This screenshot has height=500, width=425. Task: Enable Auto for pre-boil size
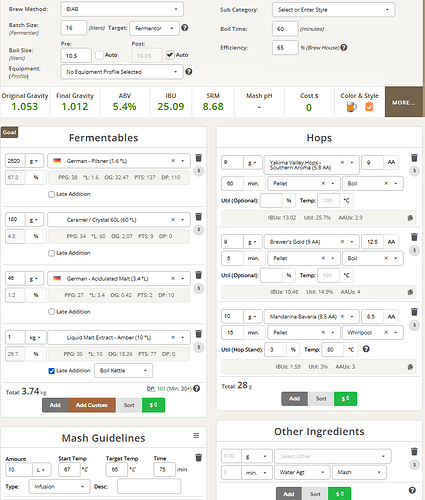coord(99,55)
